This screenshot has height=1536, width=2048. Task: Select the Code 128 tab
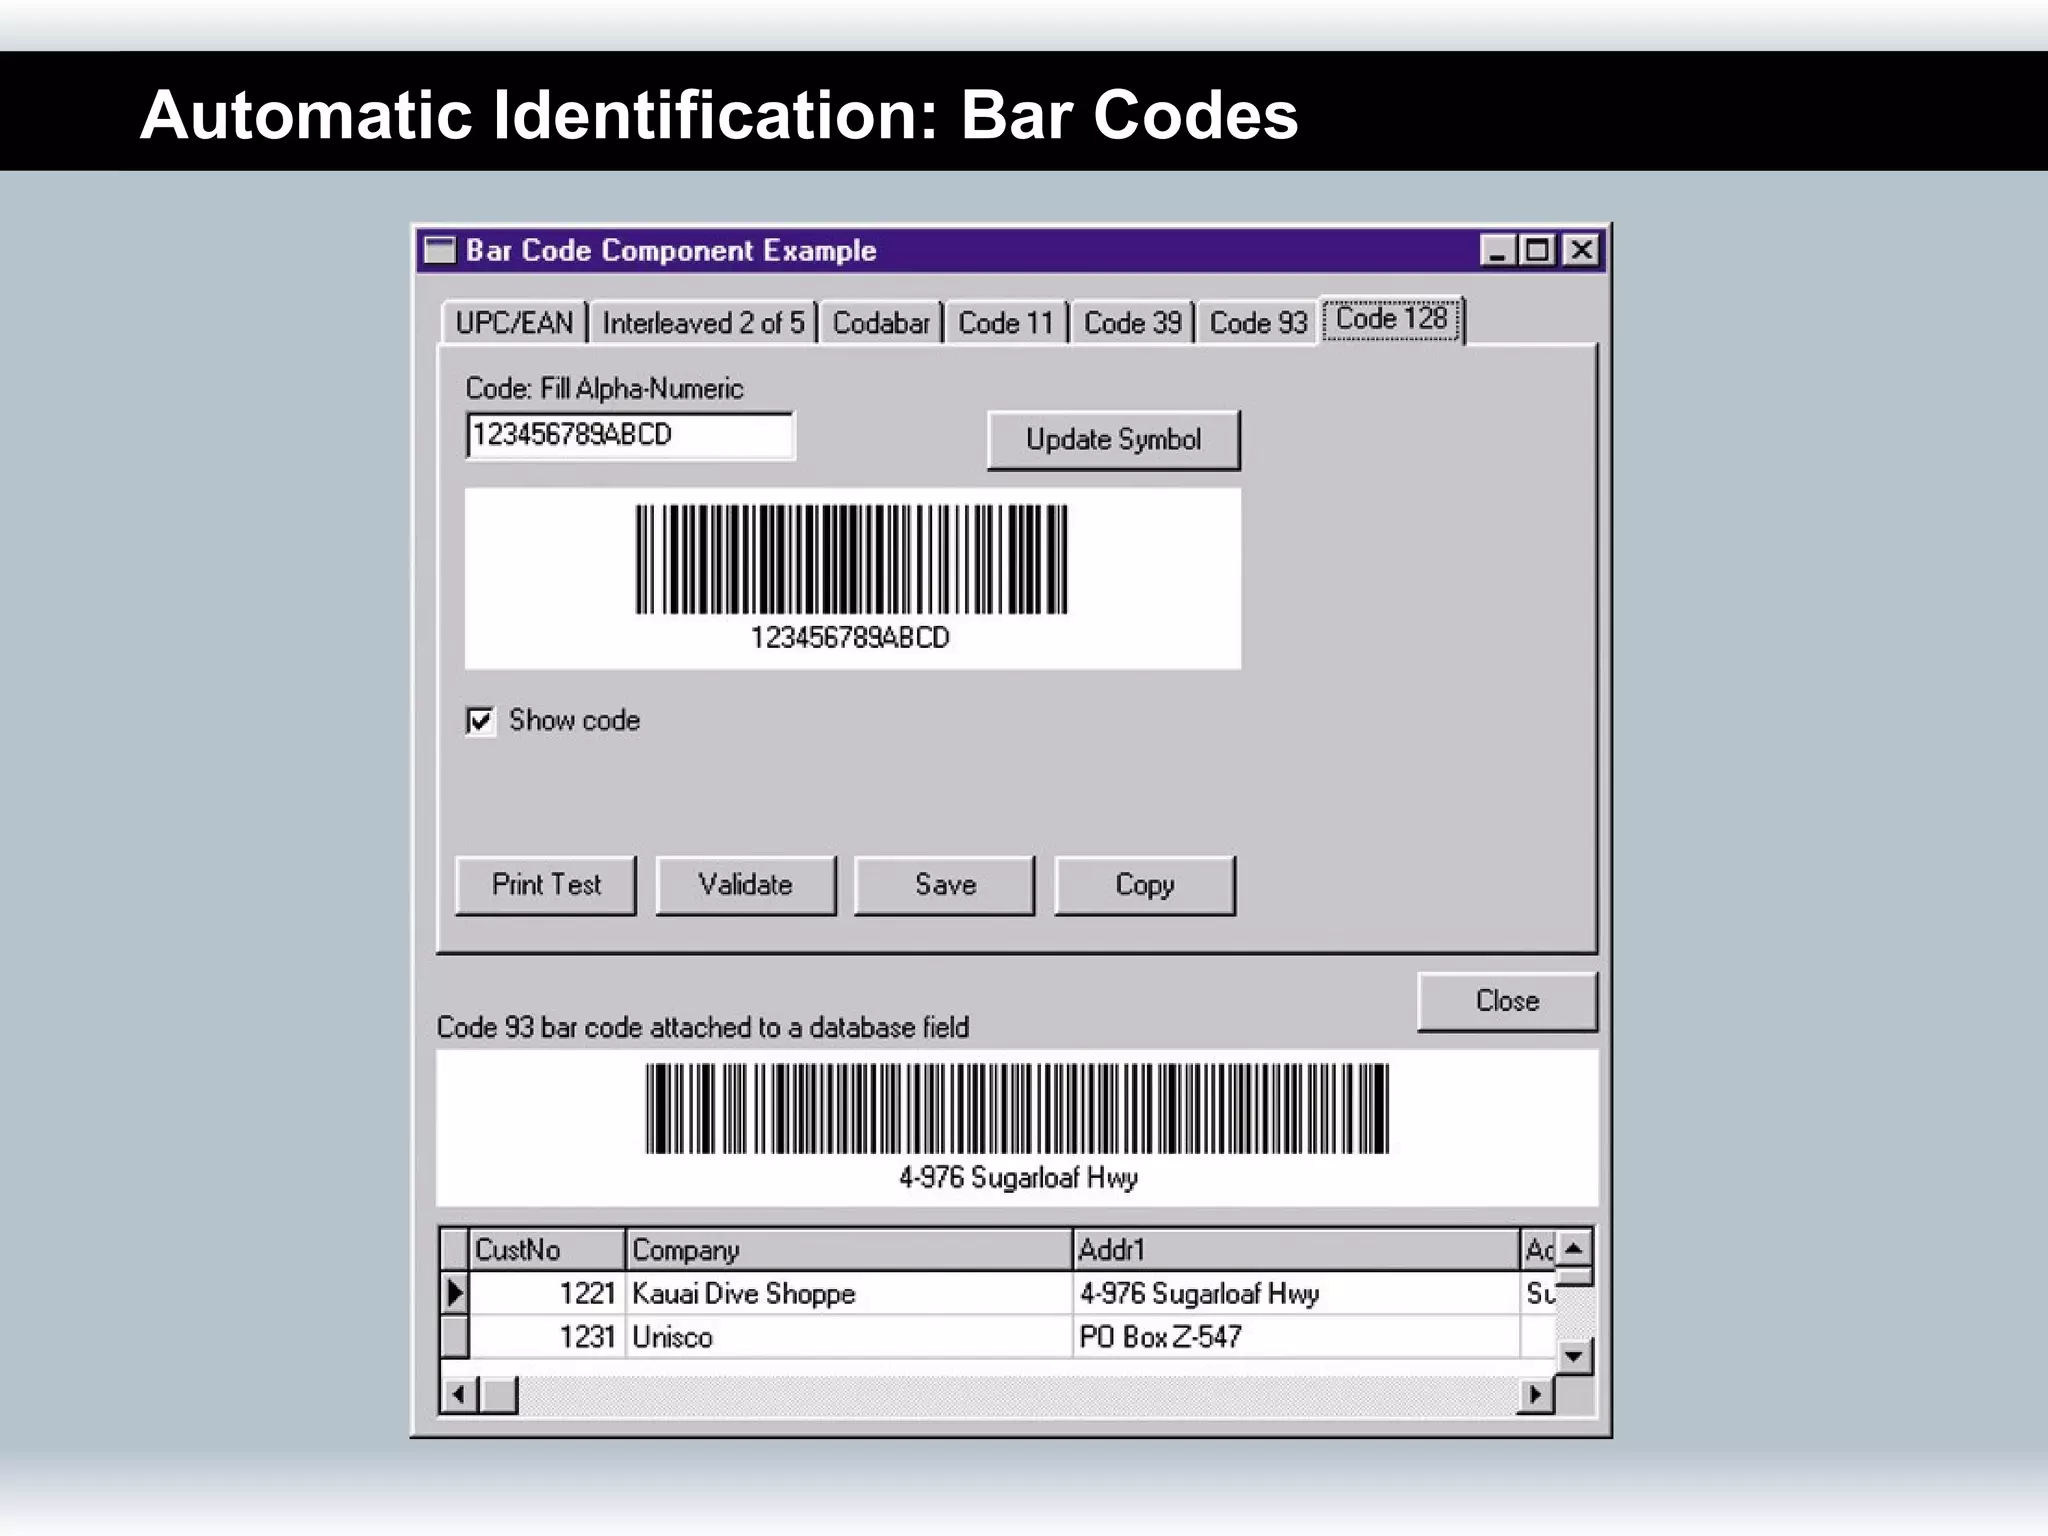pyautogui.click(x=1392, y=319)
